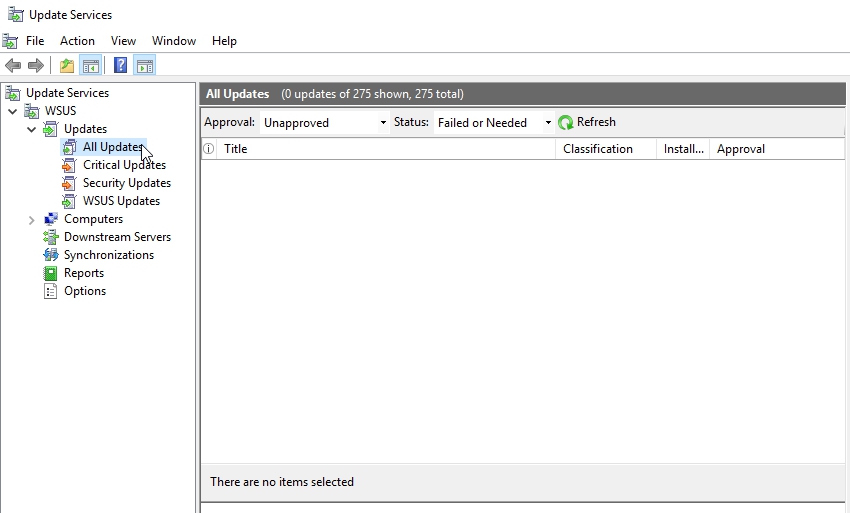Click the green Refresh arrow icon

pyautogui.click(x=565, y=123)
